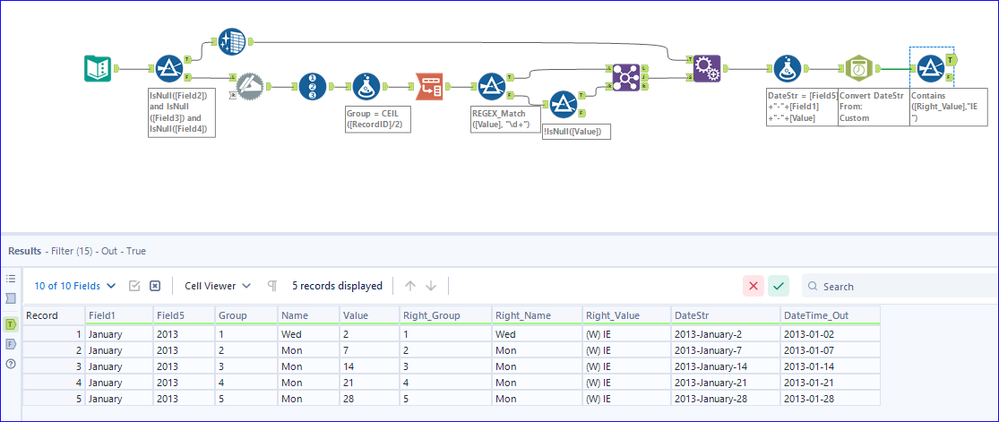Select the Append Fields gear tool
Image resolution: width=999 pixels, height=422 pixels.
(x=708, y=68)
